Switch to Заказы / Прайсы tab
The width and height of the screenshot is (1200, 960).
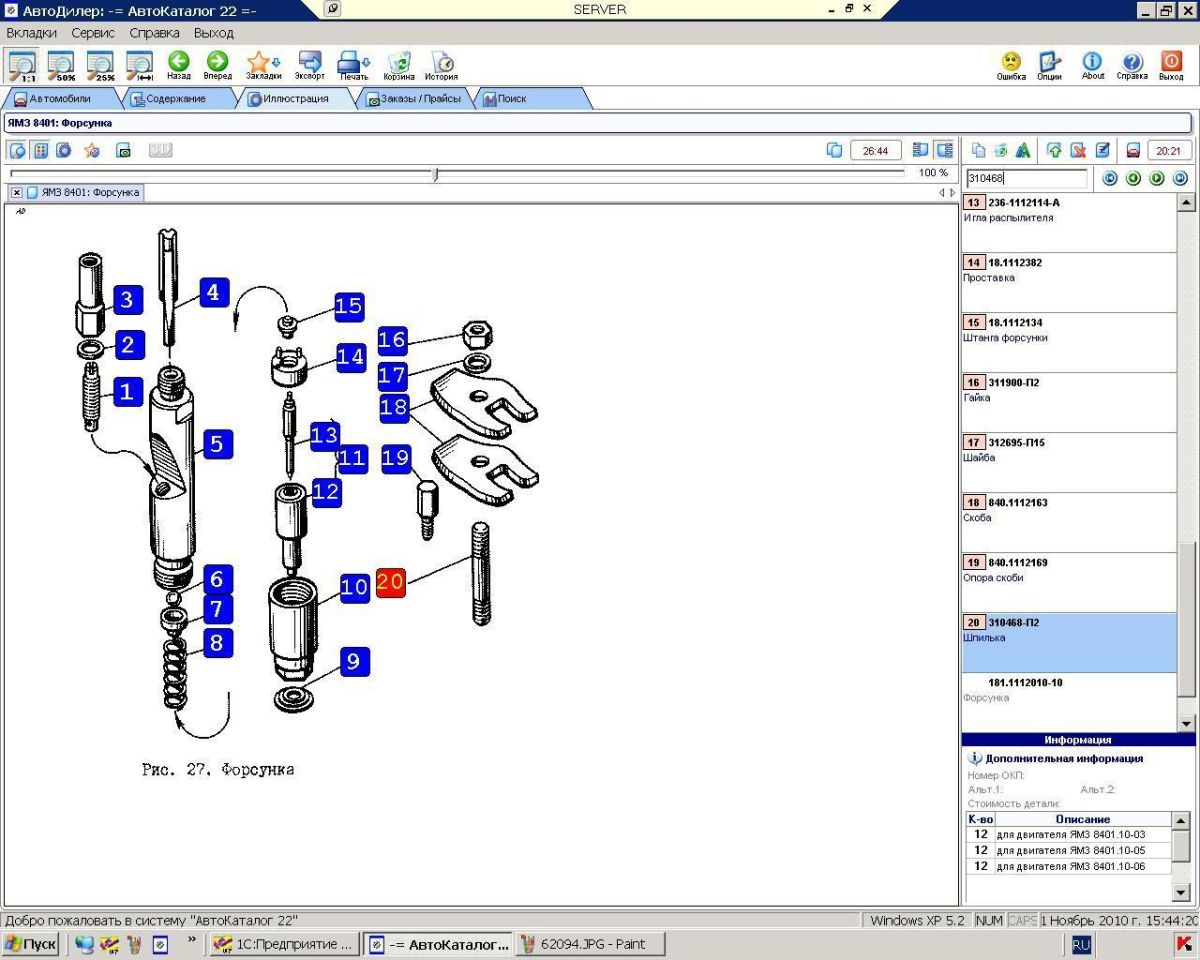pos(414,99)
